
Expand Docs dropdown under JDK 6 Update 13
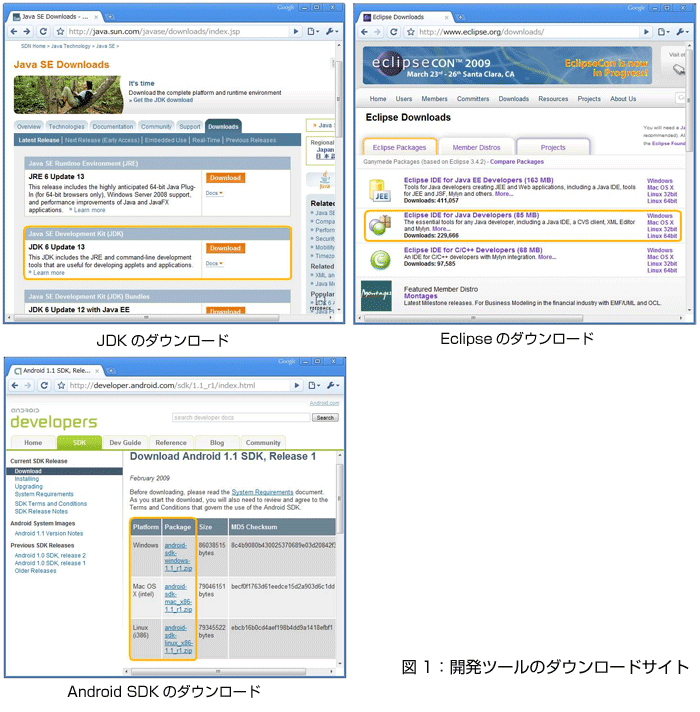[x=214, y=263]
